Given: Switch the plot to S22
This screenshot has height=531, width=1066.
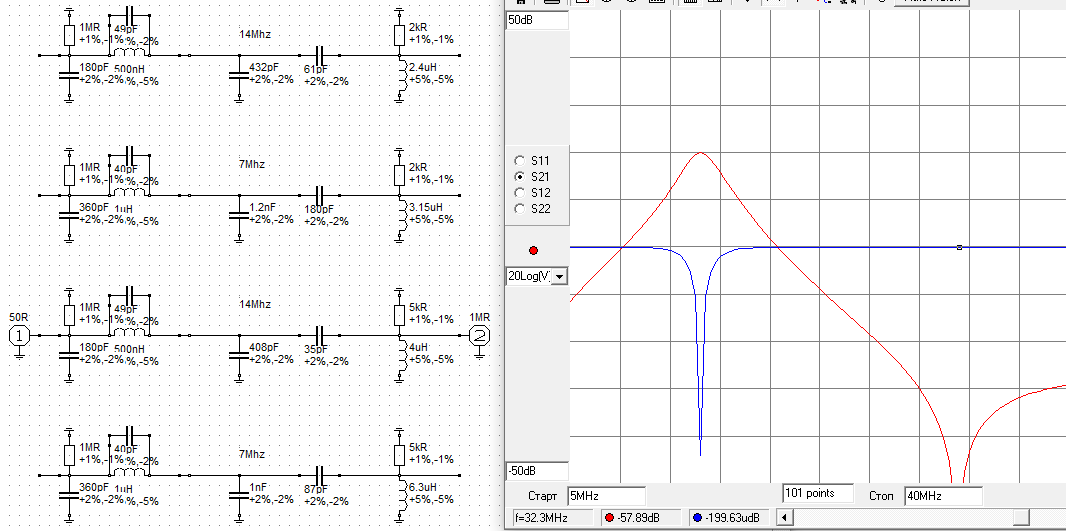Looking at the screenshot, I should (x=518, y=208).
